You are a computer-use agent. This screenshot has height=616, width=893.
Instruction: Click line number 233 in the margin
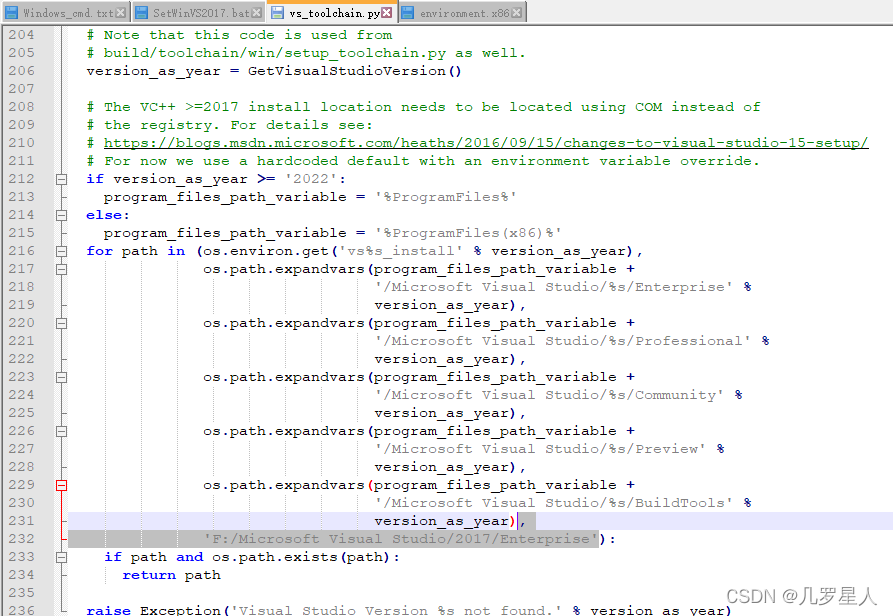pyautogui.click(x=21, y=557)
